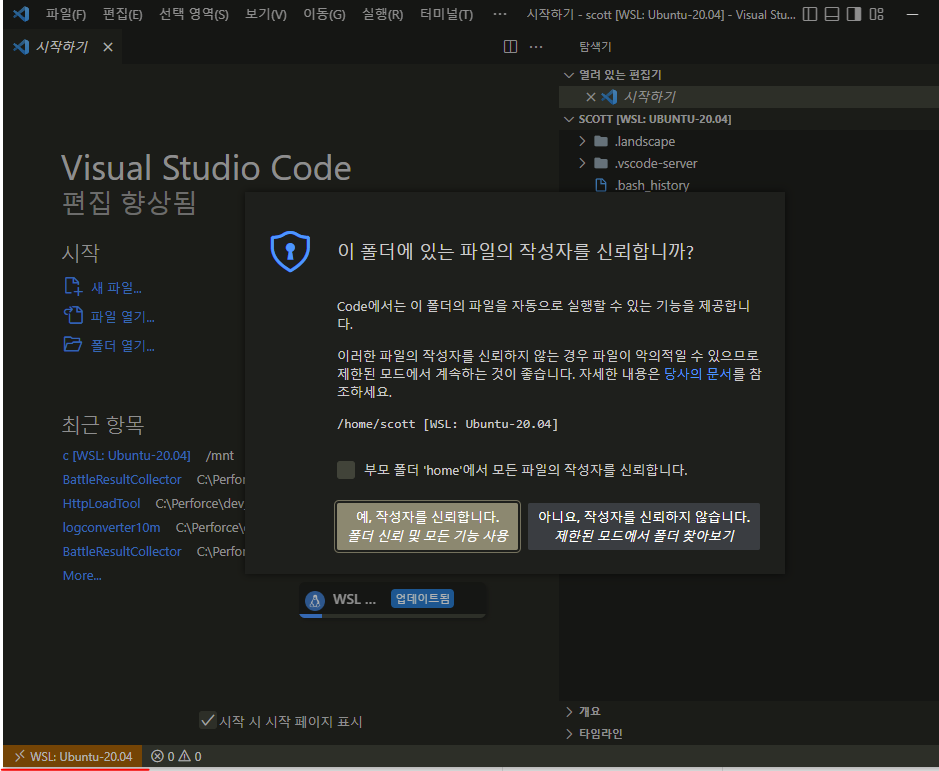Screen dimensions: 939x771
Task: Open the 당사의 문서 link
Action: click(x=698, y=374)
